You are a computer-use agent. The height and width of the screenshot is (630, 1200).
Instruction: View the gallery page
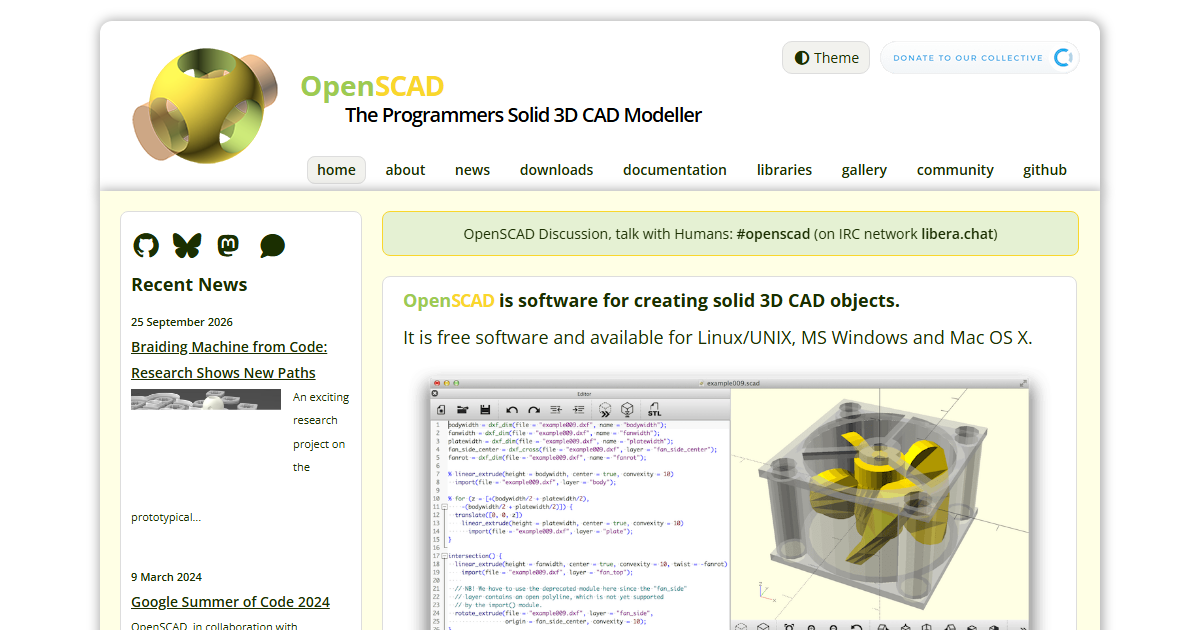click(864, 170)
